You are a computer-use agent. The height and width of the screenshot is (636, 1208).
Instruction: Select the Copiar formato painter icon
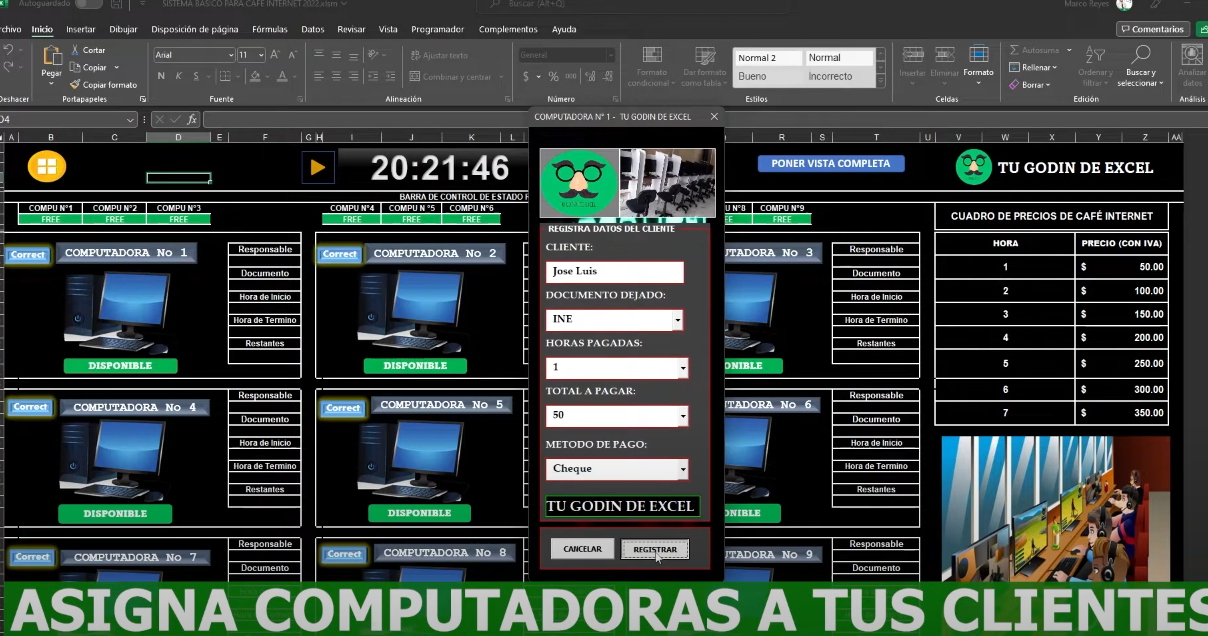tap(76, 85)
